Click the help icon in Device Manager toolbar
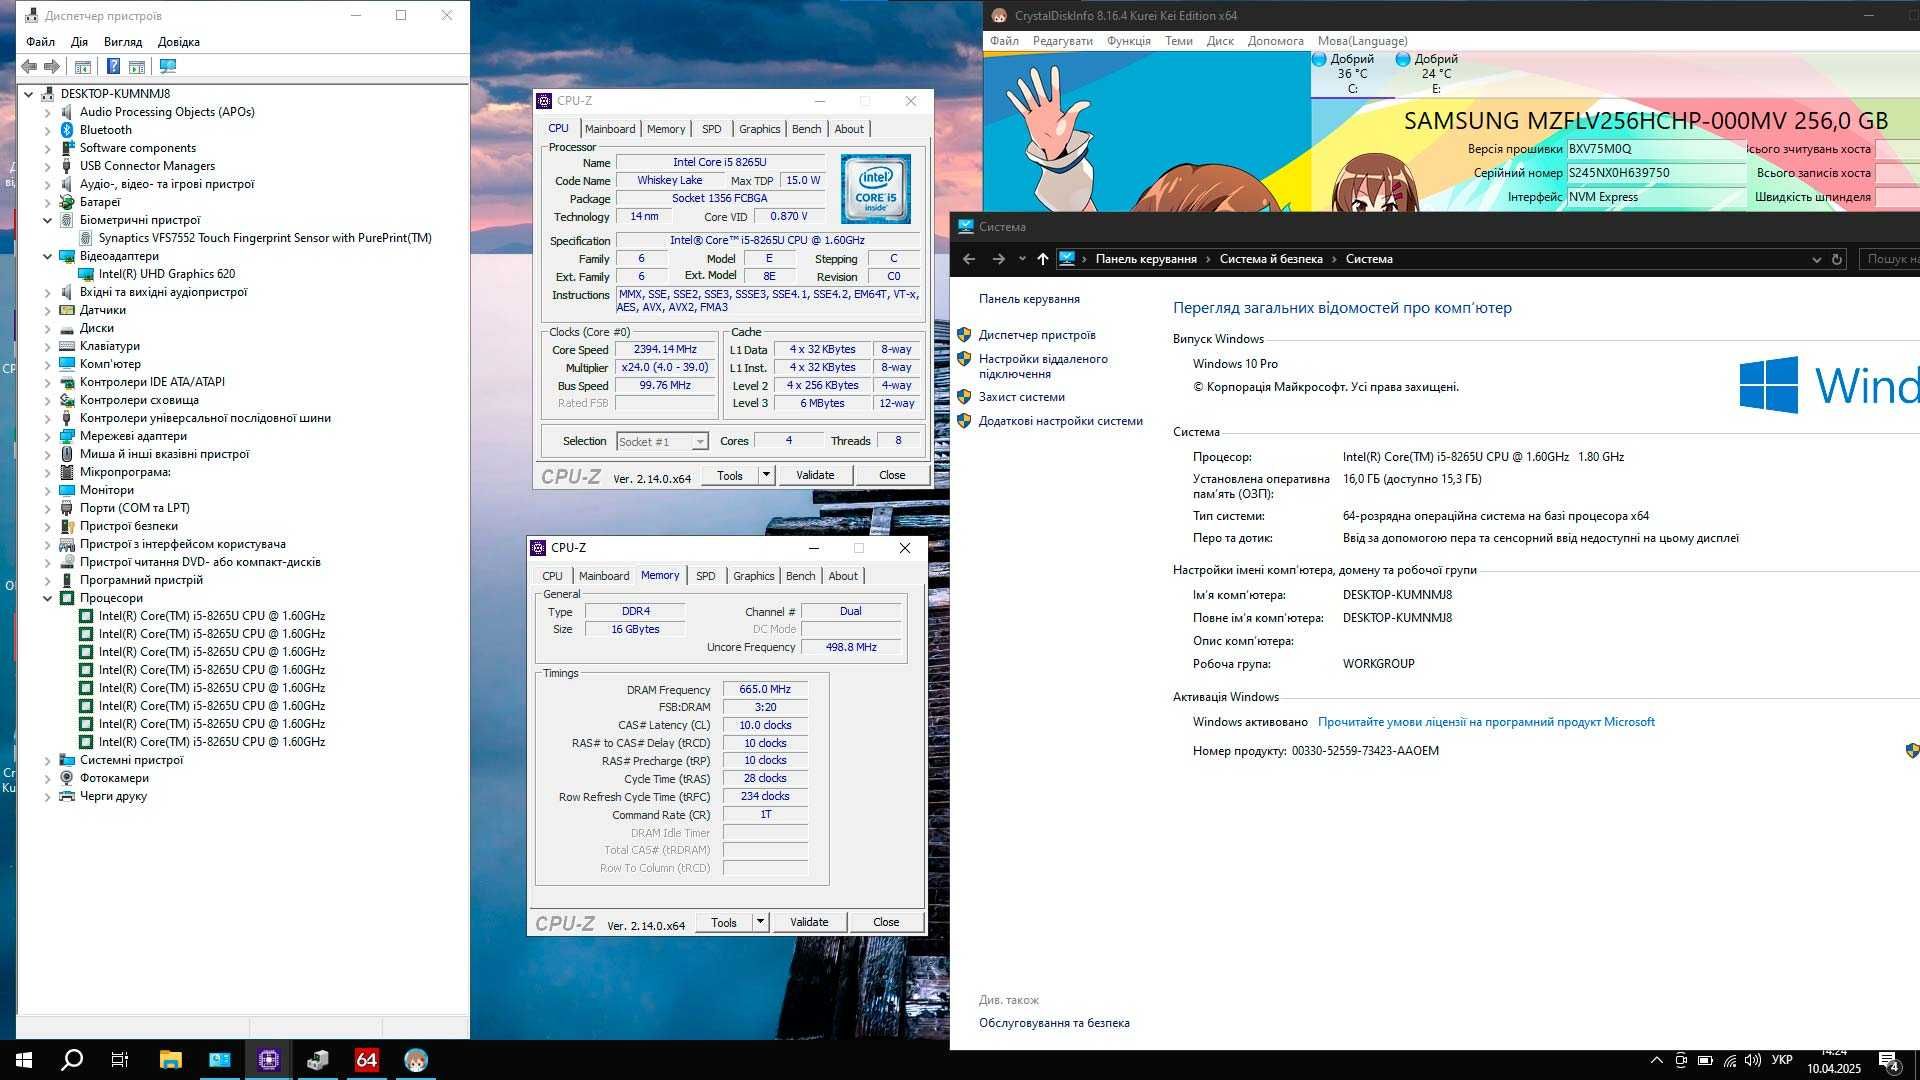1920x1080 pixels. click(x=113, y=66)
